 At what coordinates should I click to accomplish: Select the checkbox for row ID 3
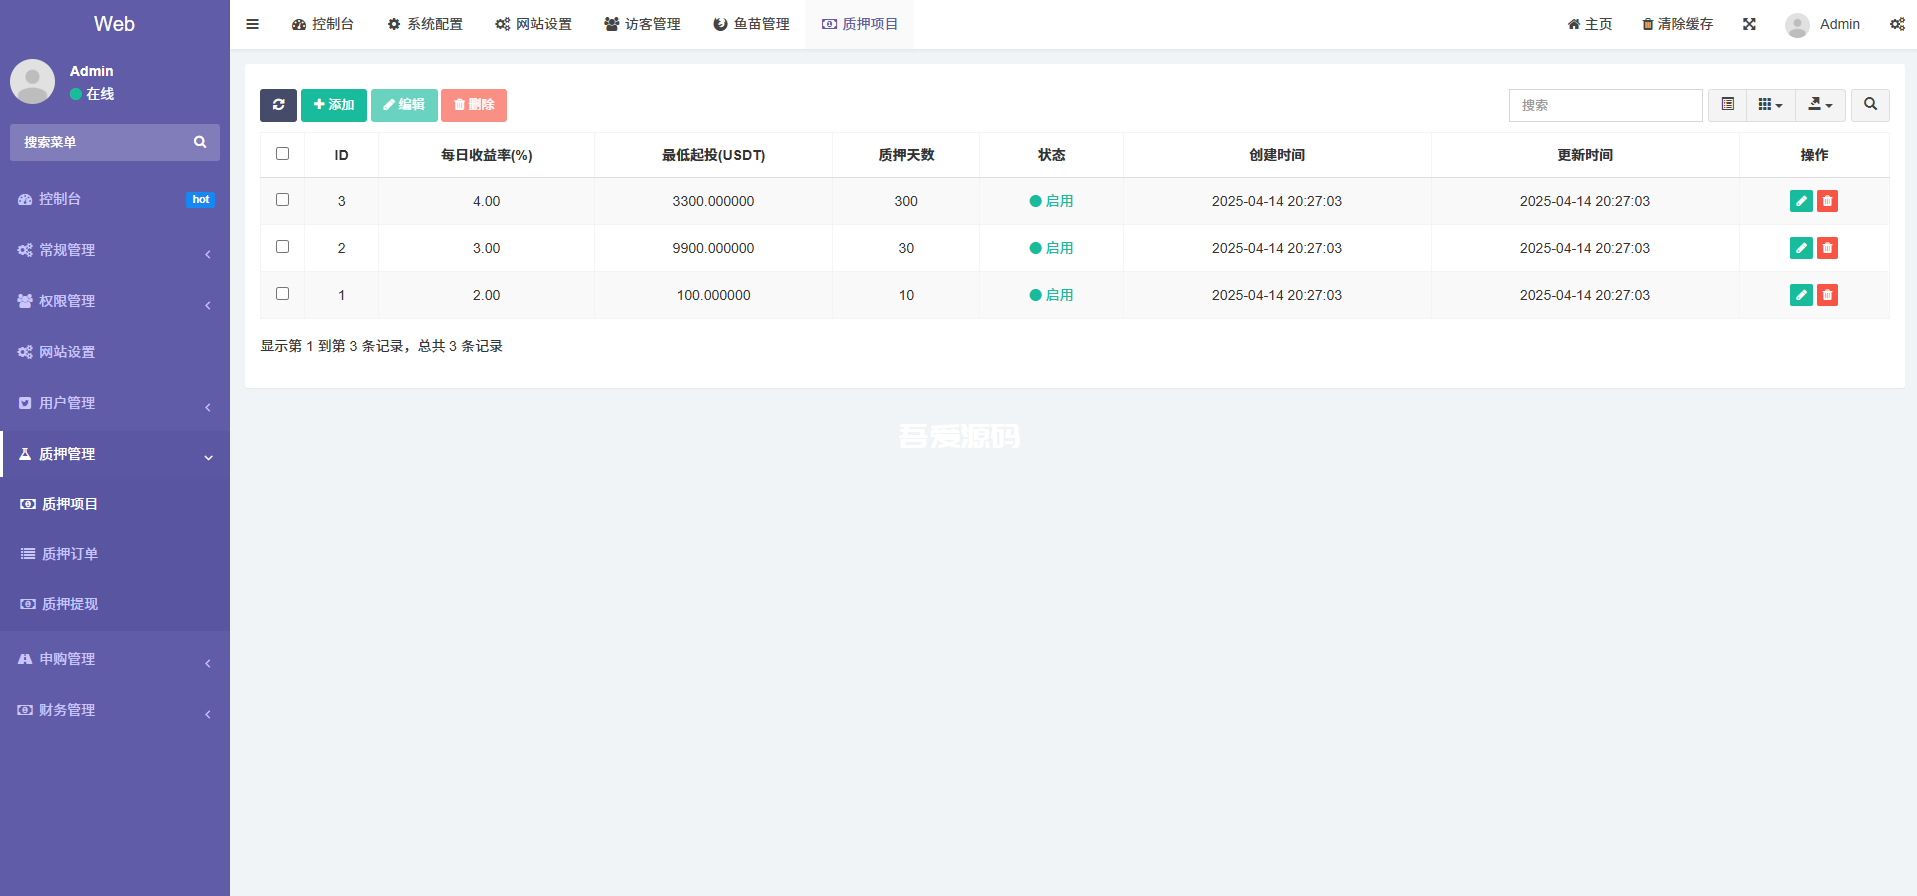pos(282,200)
